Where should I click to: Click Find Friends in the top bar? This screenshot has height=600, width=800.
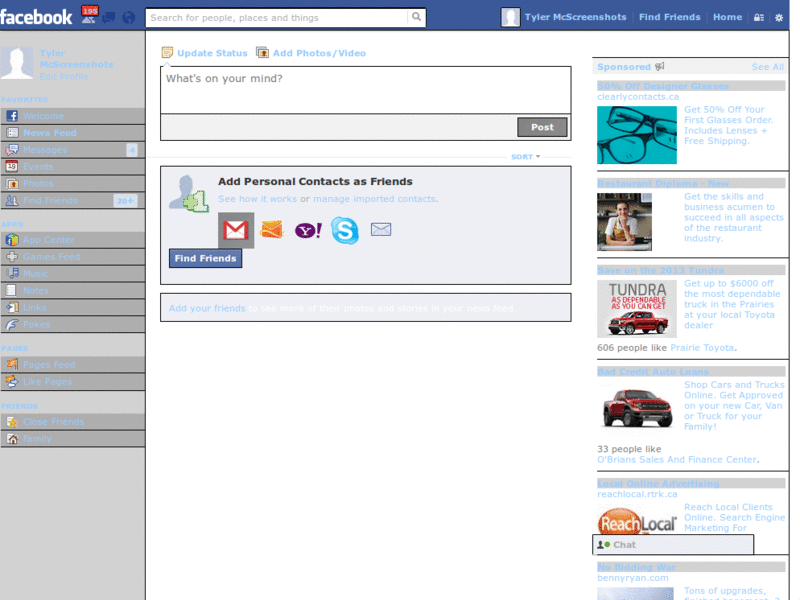pos(669,17)
